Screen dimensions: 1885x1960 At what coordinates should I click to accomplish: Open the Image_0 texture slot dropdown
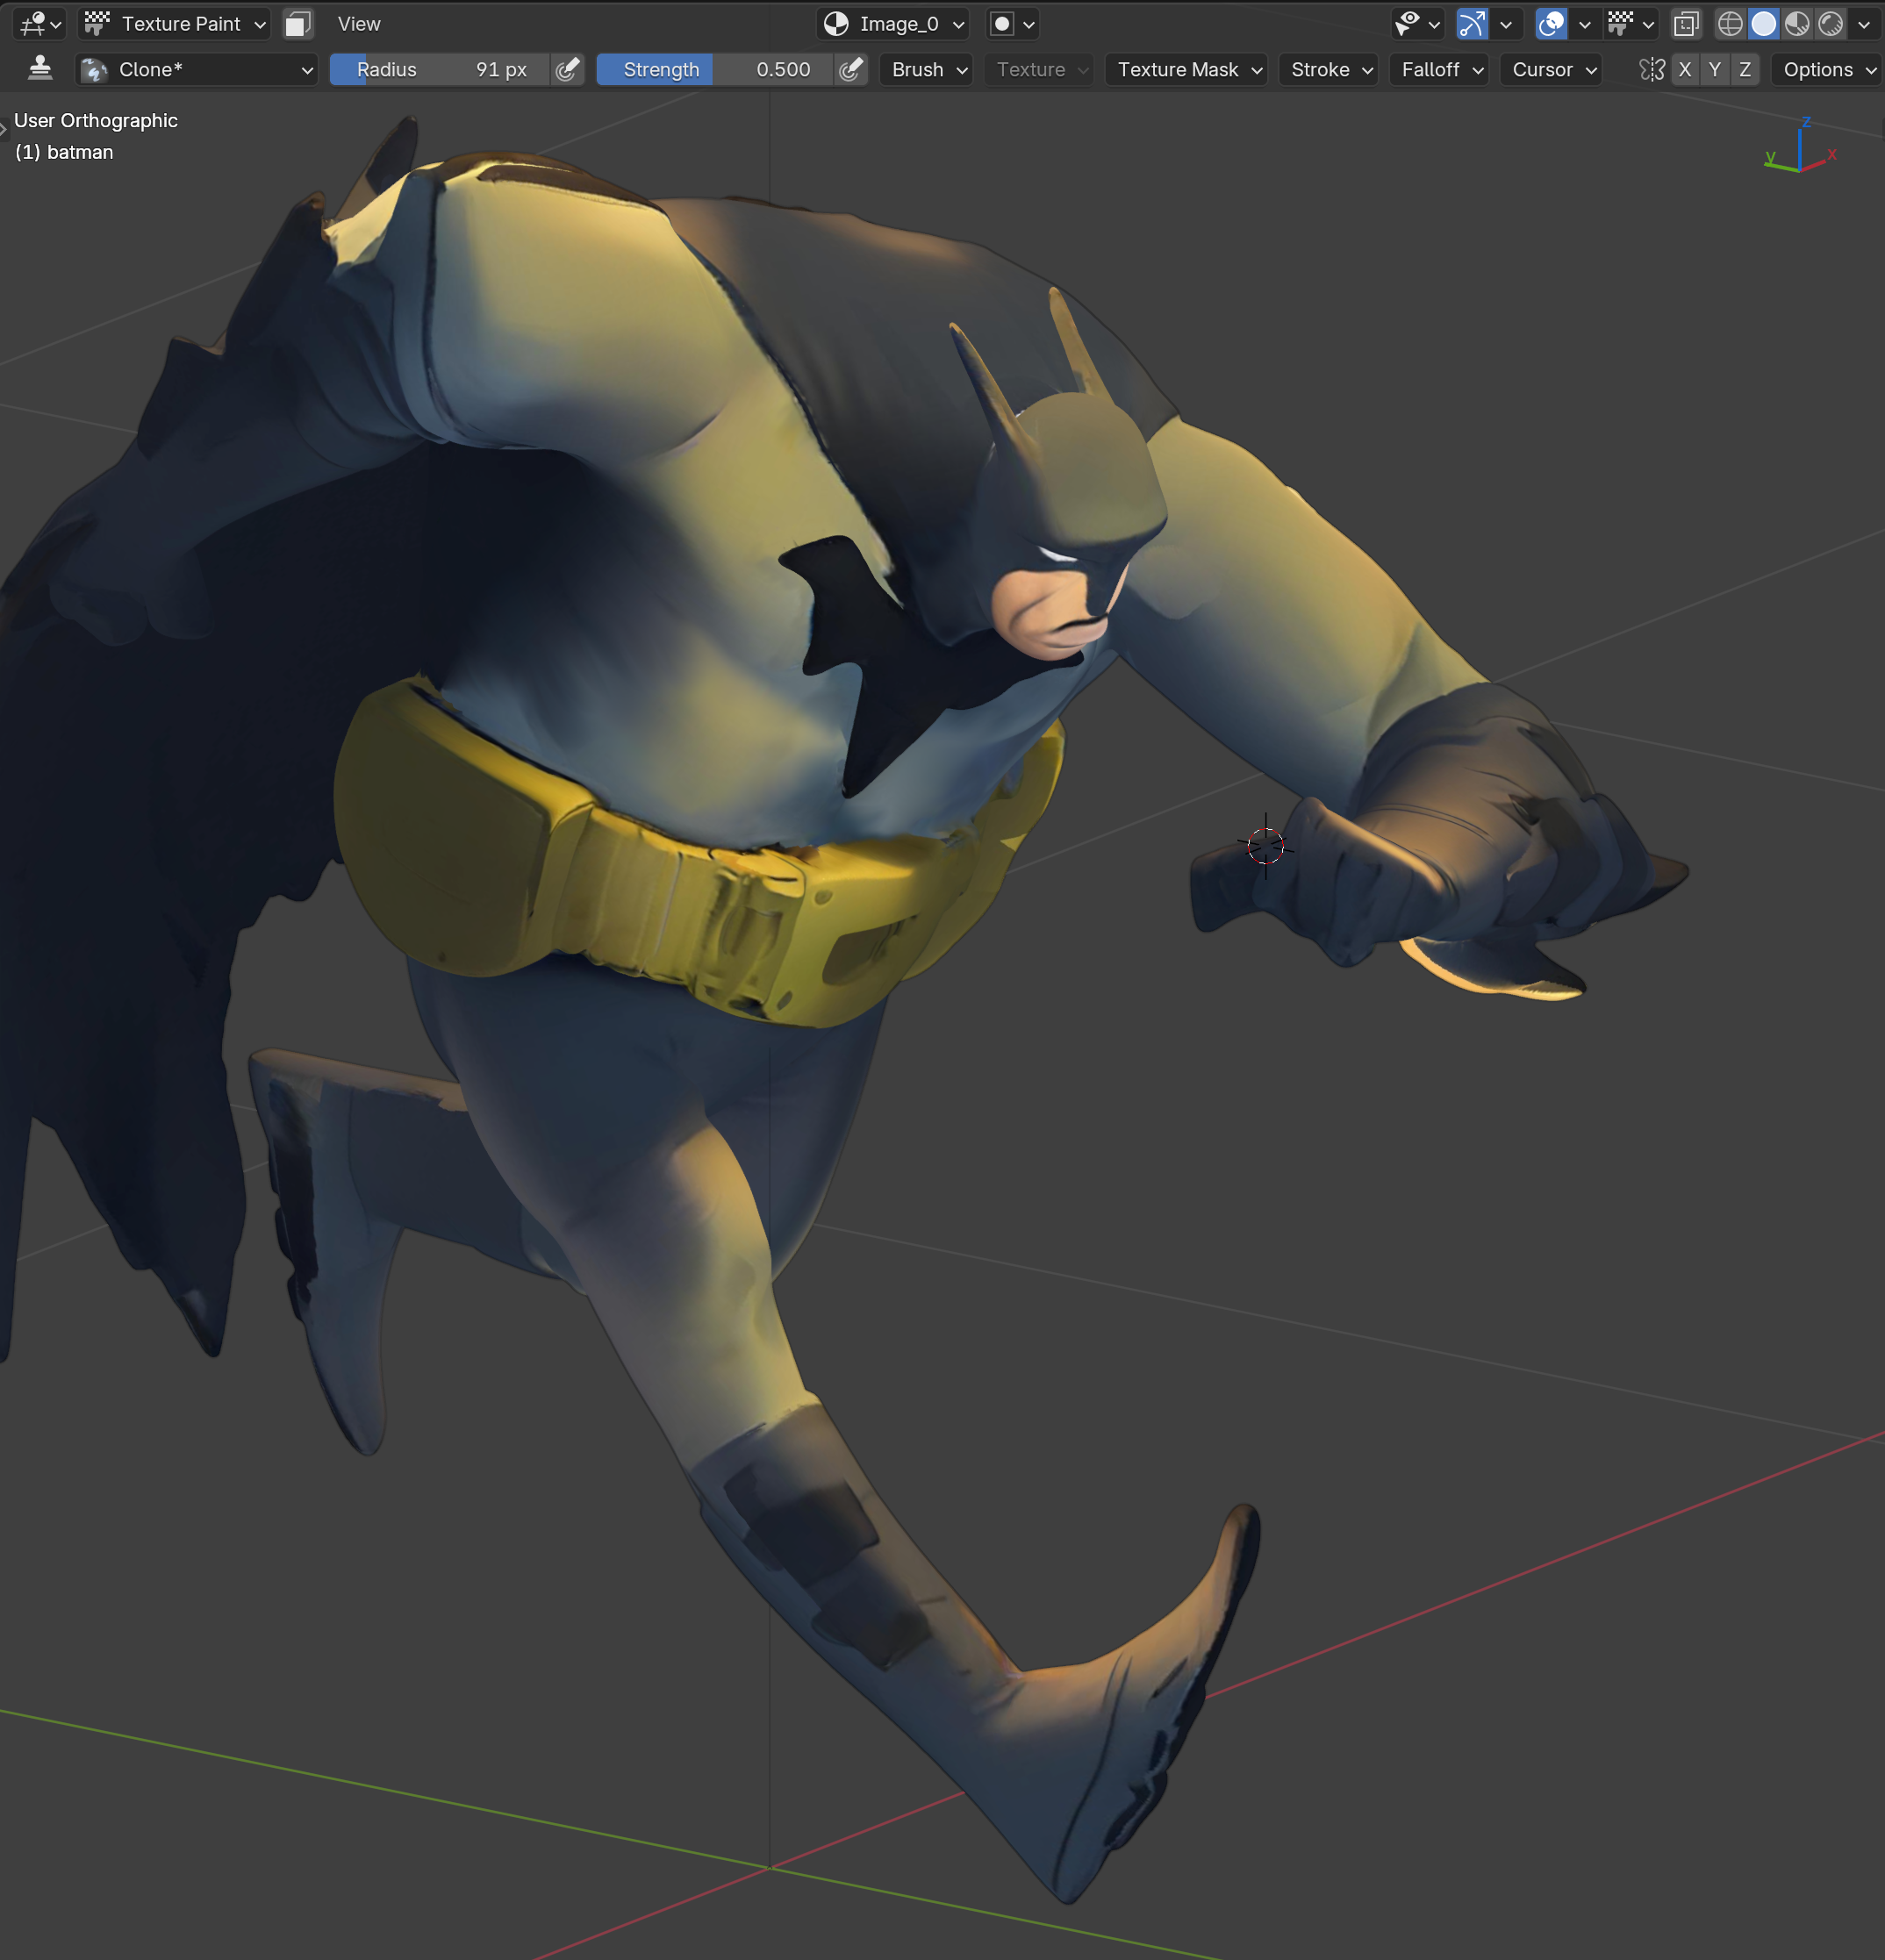(x=893, y=23)
